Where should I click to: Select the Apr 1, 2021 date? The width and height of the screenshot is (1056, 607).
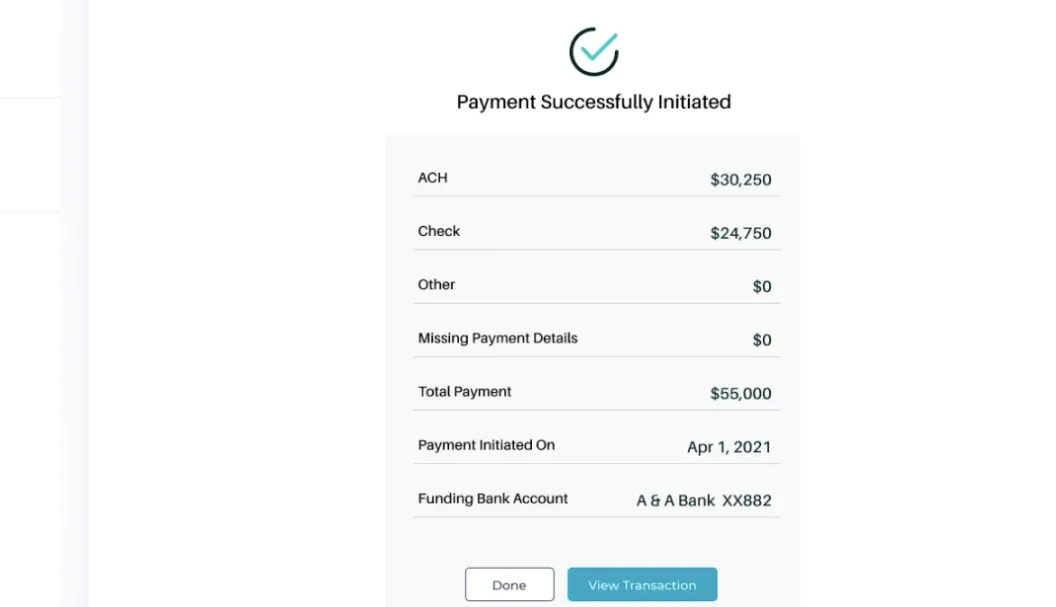[x=729, y=447]
